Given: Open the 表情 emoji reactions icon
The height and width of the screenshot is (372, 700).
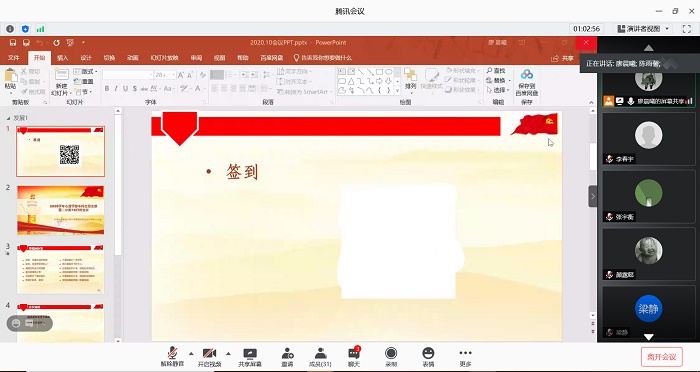Looking at the screenshot, I should pos(428,357).
